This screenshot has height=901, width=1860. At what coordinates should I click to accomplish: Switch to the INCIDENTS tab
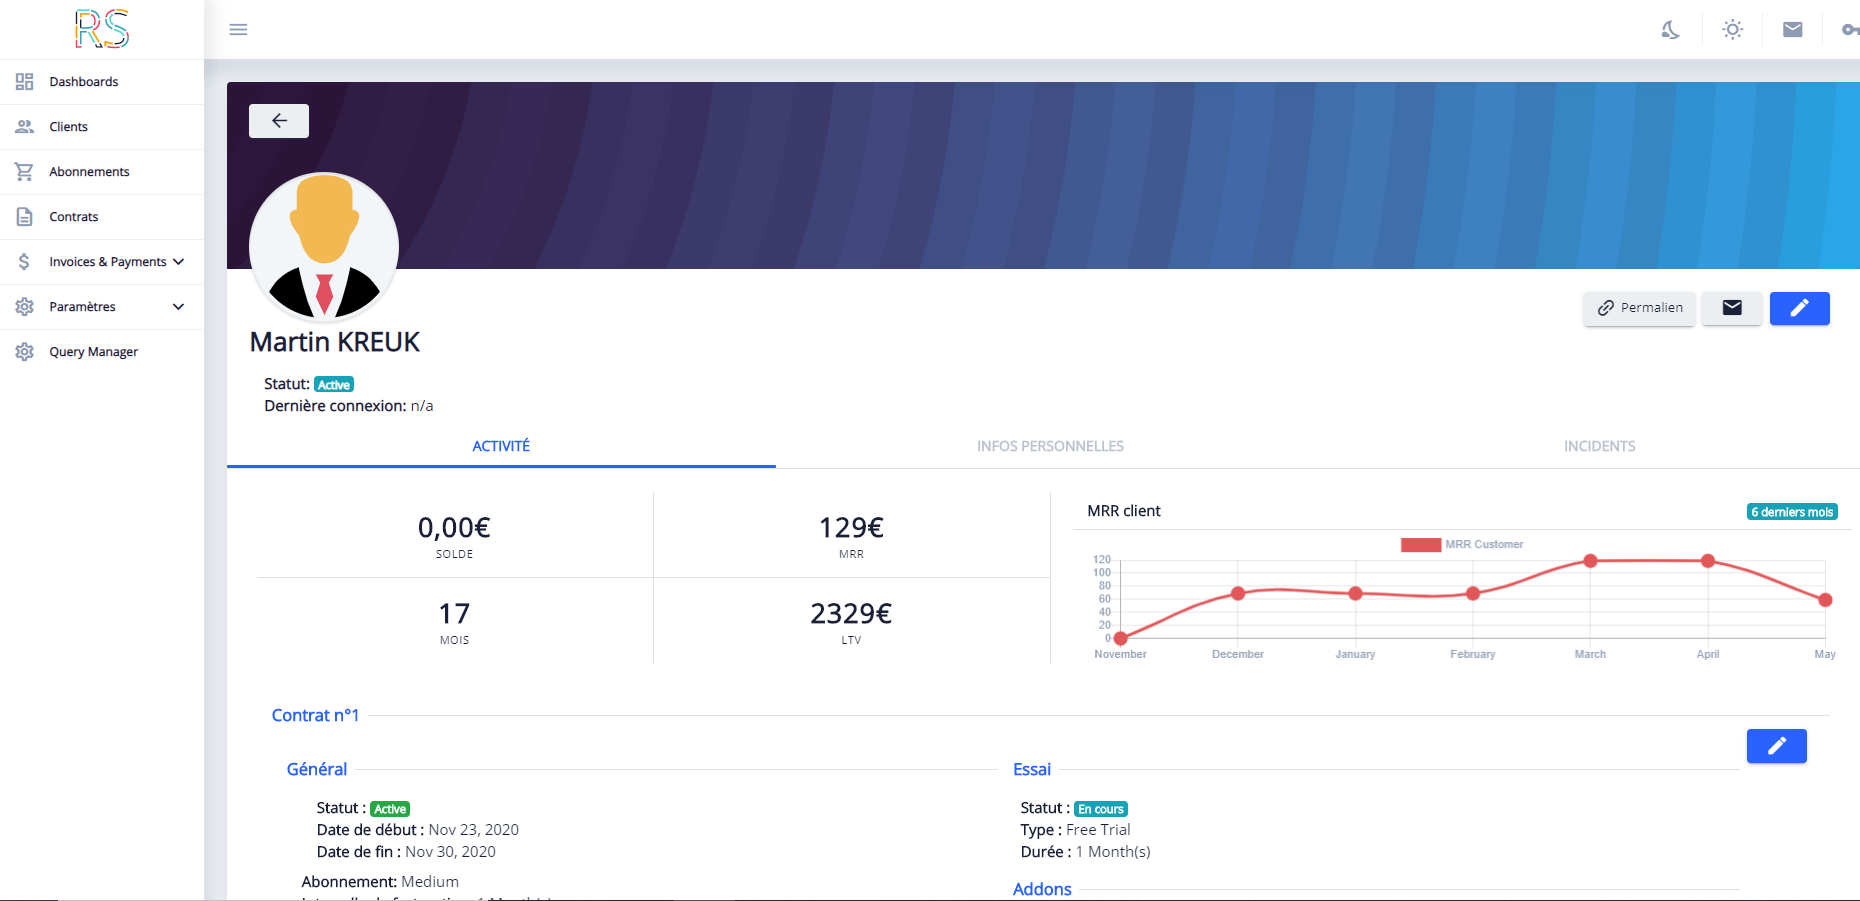coord(1599,446)
